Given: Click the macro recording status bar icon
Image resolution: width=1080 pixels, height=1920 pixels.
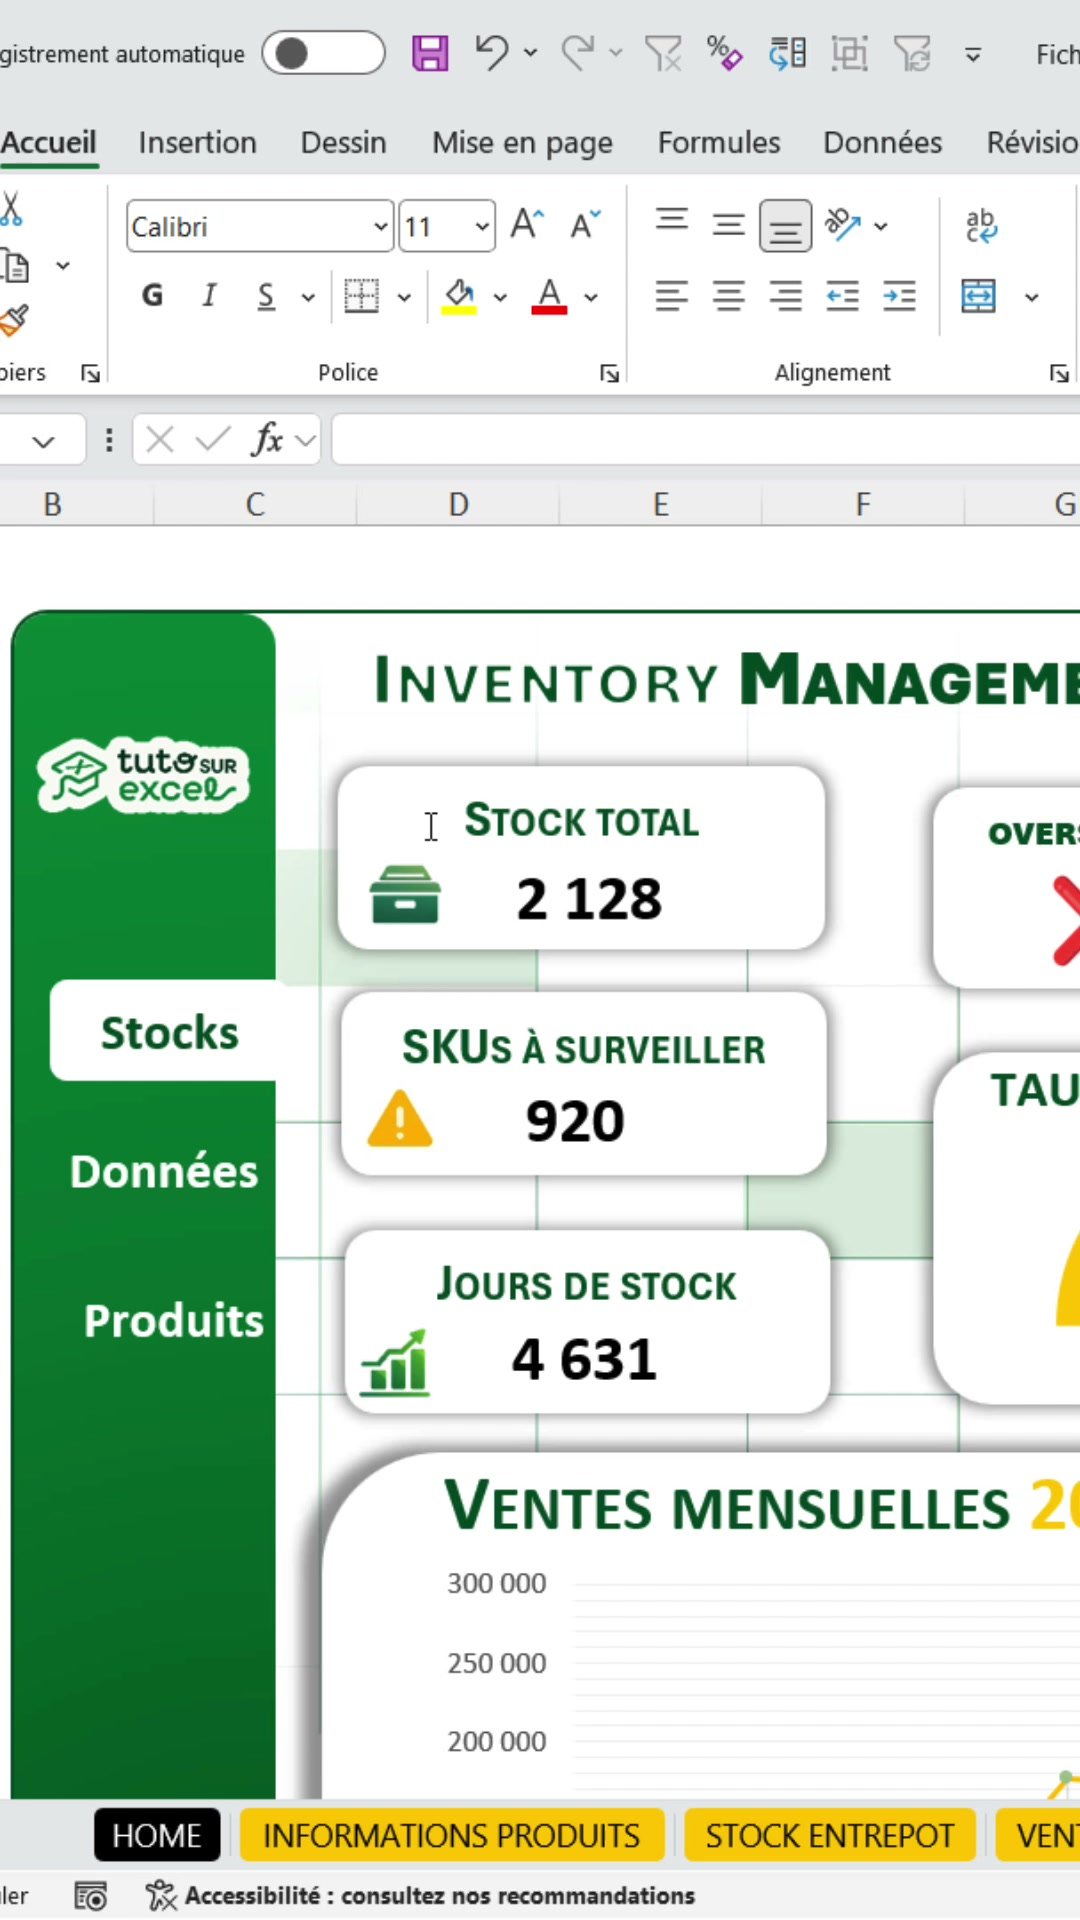Looking at the screenshot, I should click(x=91, y=1896).
